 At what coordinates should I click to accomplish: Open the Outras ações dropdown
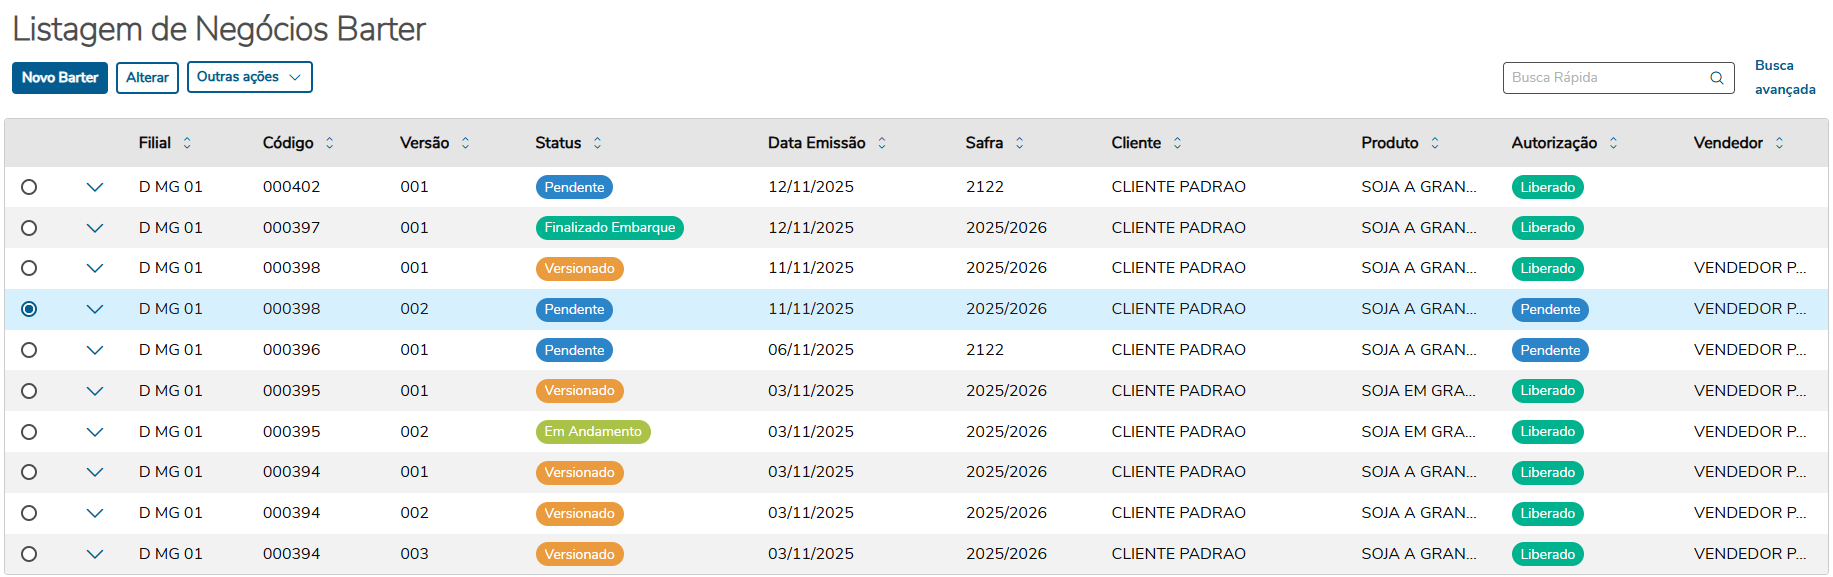tap(249, 77)
